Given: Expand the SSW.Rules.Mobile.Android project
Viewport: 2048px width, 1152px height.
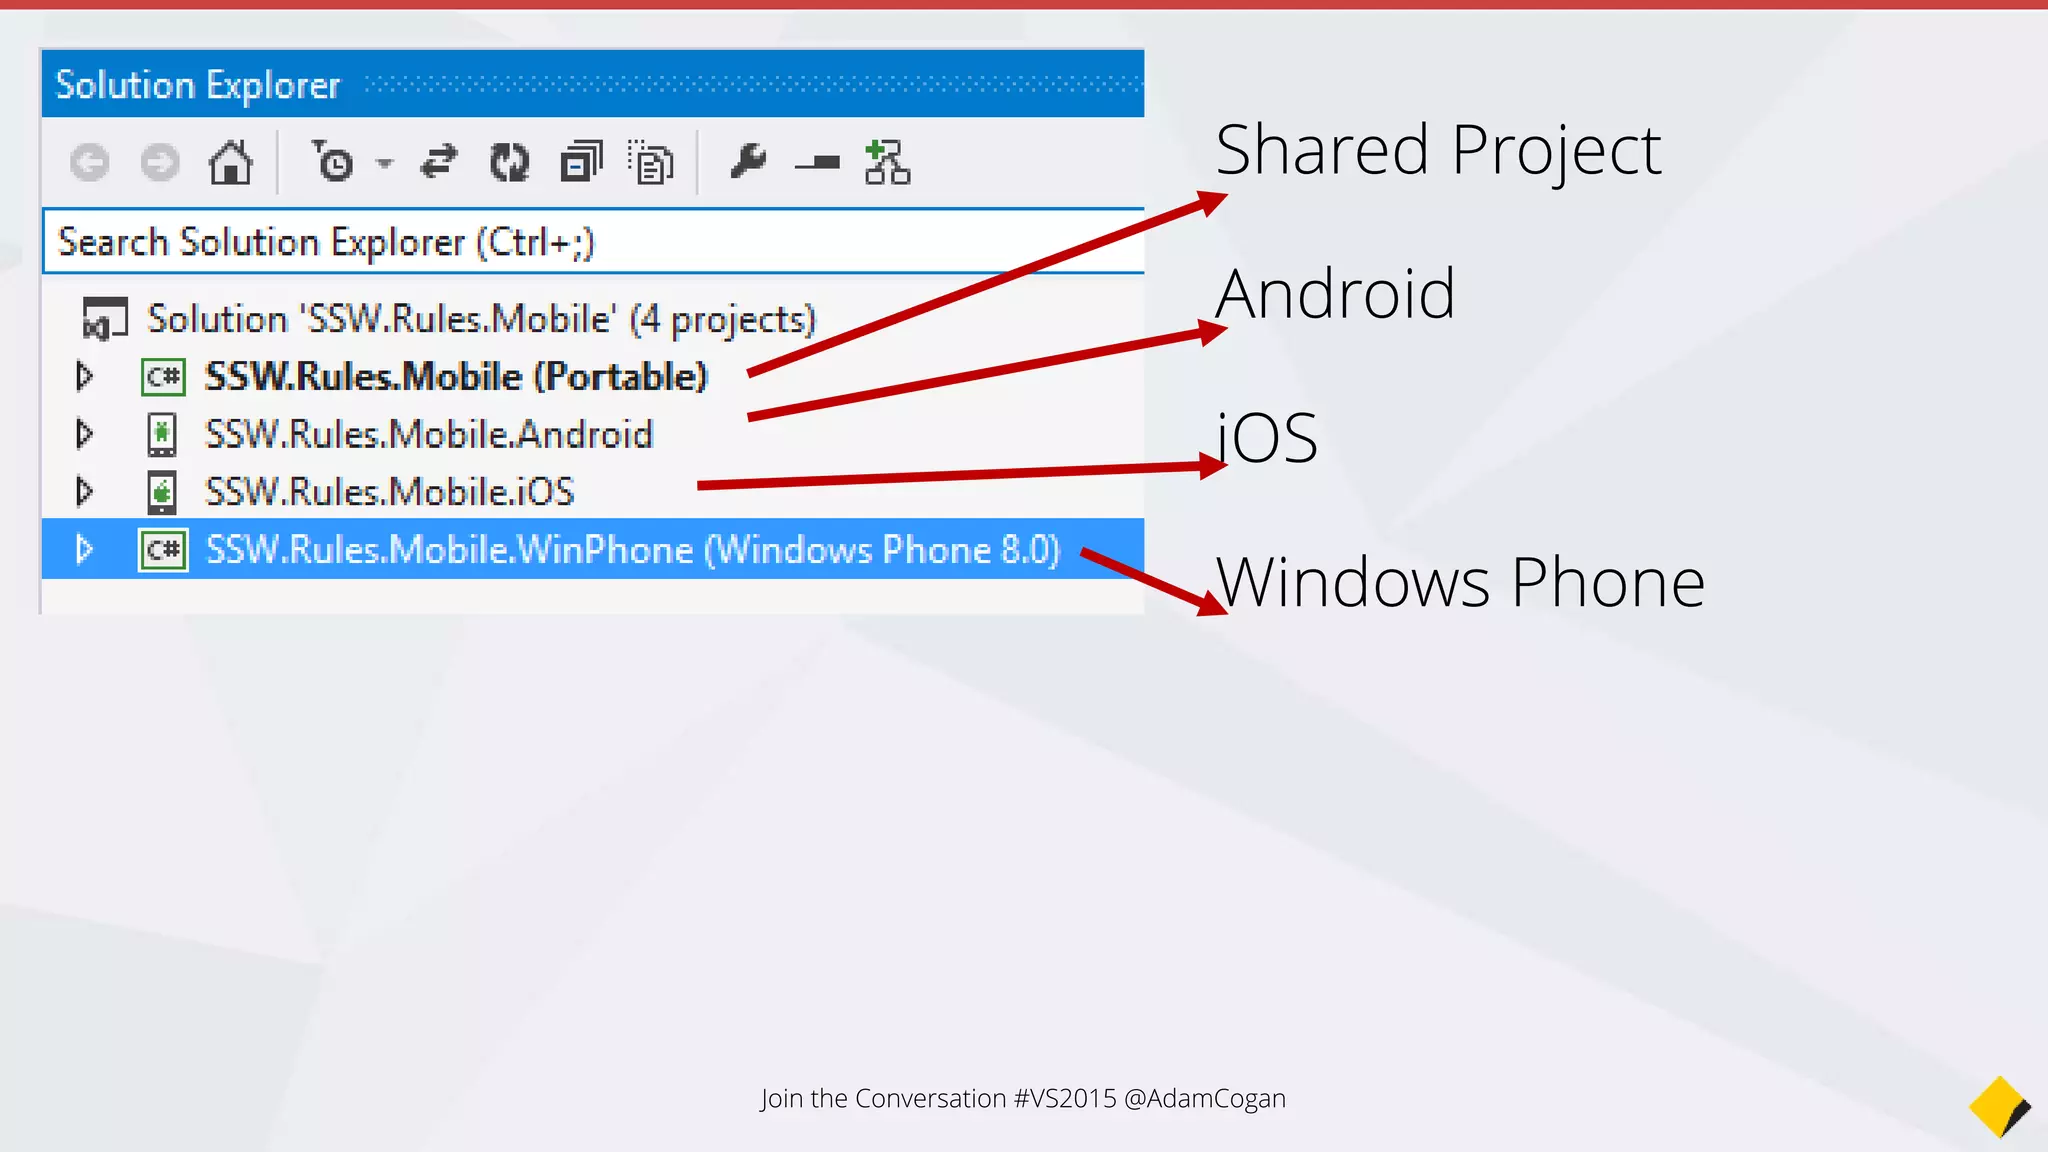Looking at the screenshot, I should [85, 434].
